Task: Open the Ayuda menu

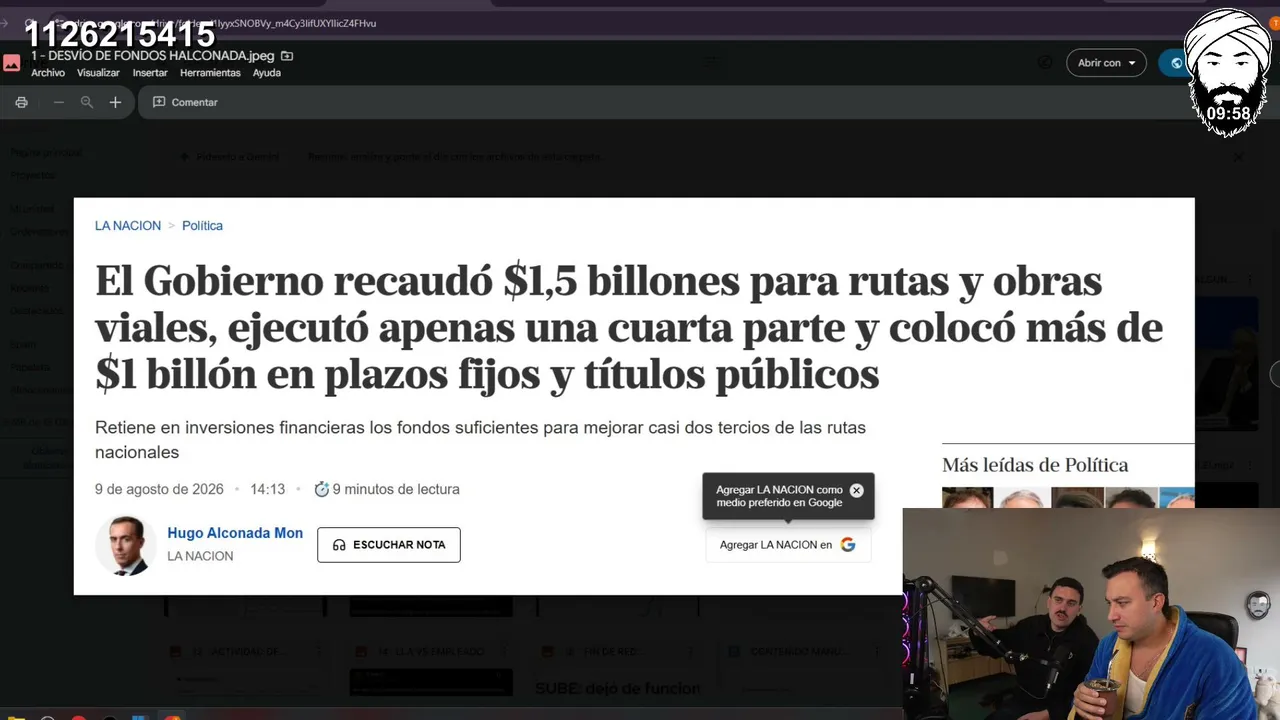Action: pos(266,73)
